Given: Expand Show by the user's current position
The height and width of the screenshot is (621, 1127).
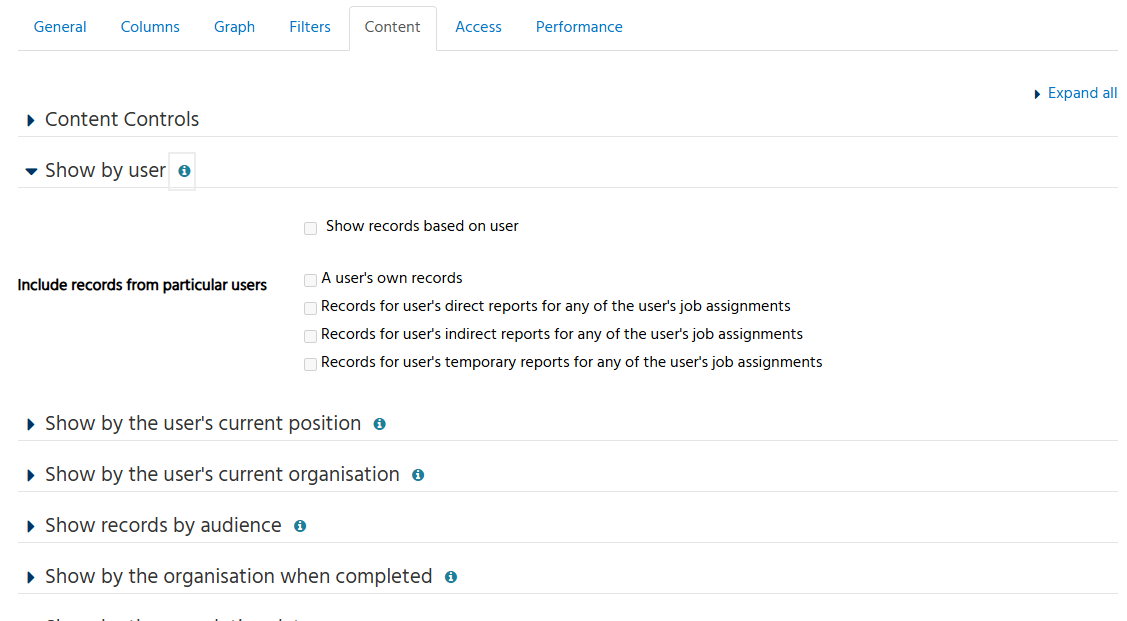Looking at the screenshot, I should coord(203,424).
